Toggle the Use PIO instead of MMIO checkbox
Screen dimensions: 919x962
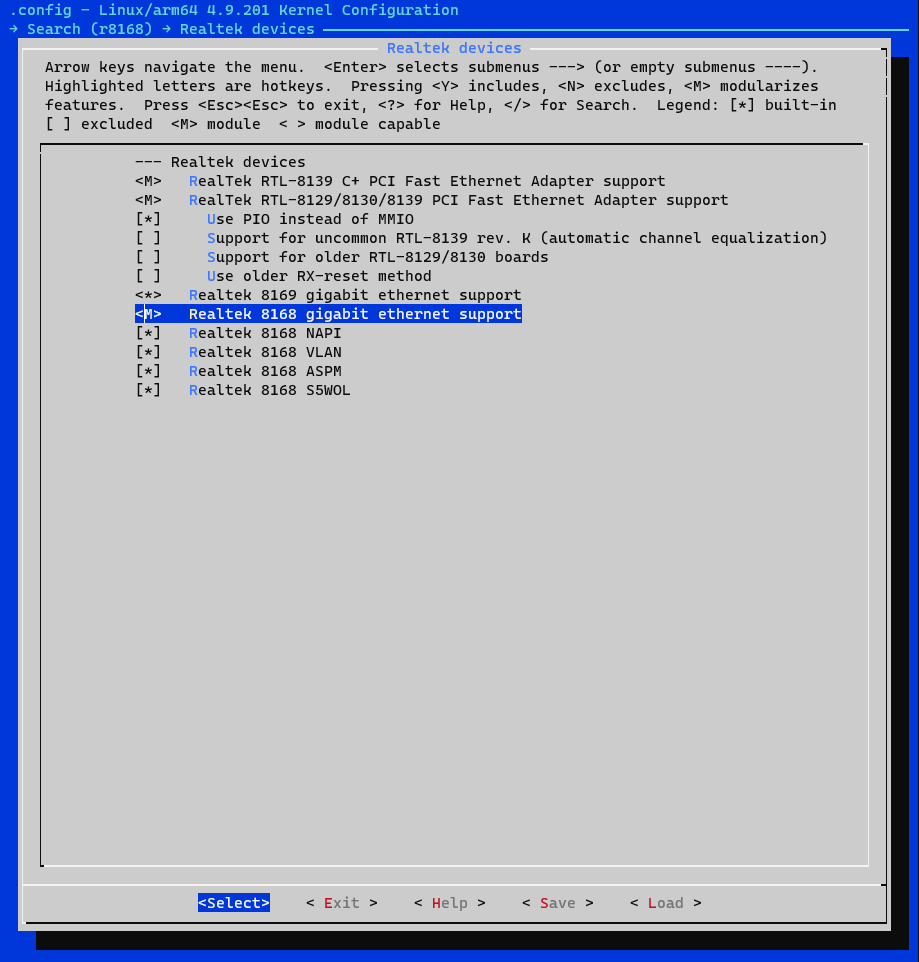pos(148,219)
